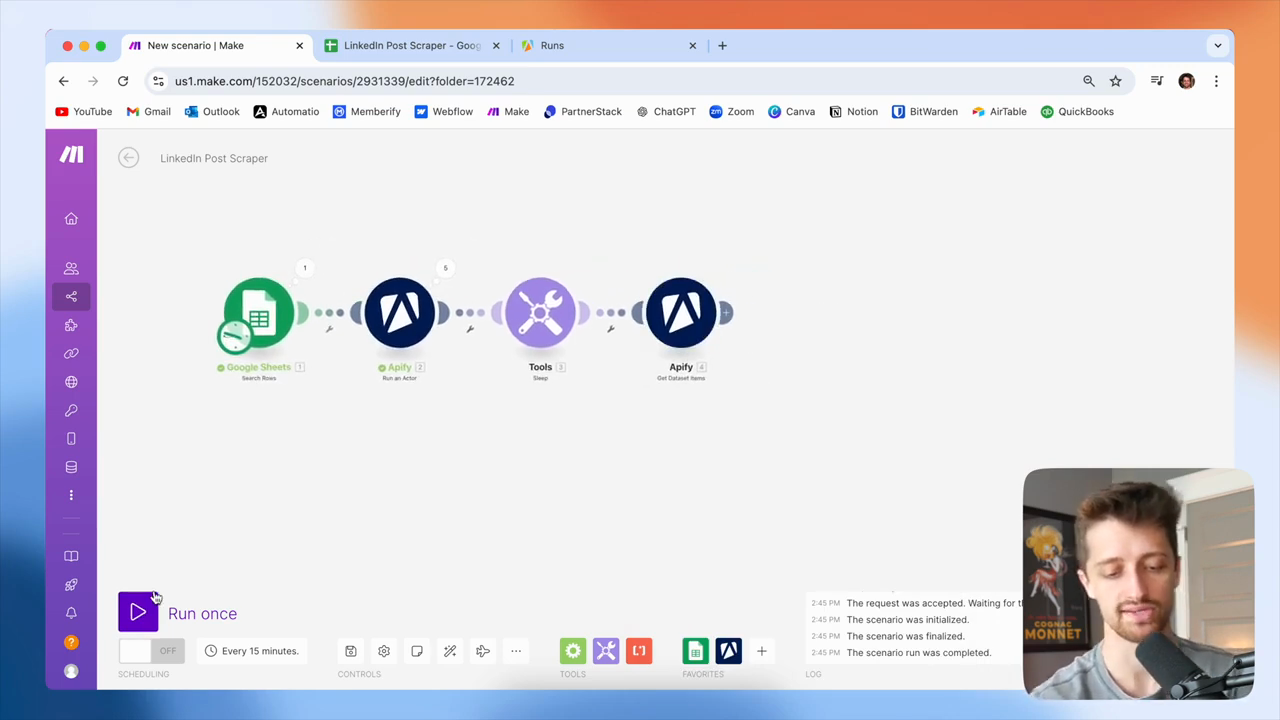This screenshot has width=1280, height=720.
Task: Click the filter wrench between Tools and last Apify
Action: [x=610, y=328]
